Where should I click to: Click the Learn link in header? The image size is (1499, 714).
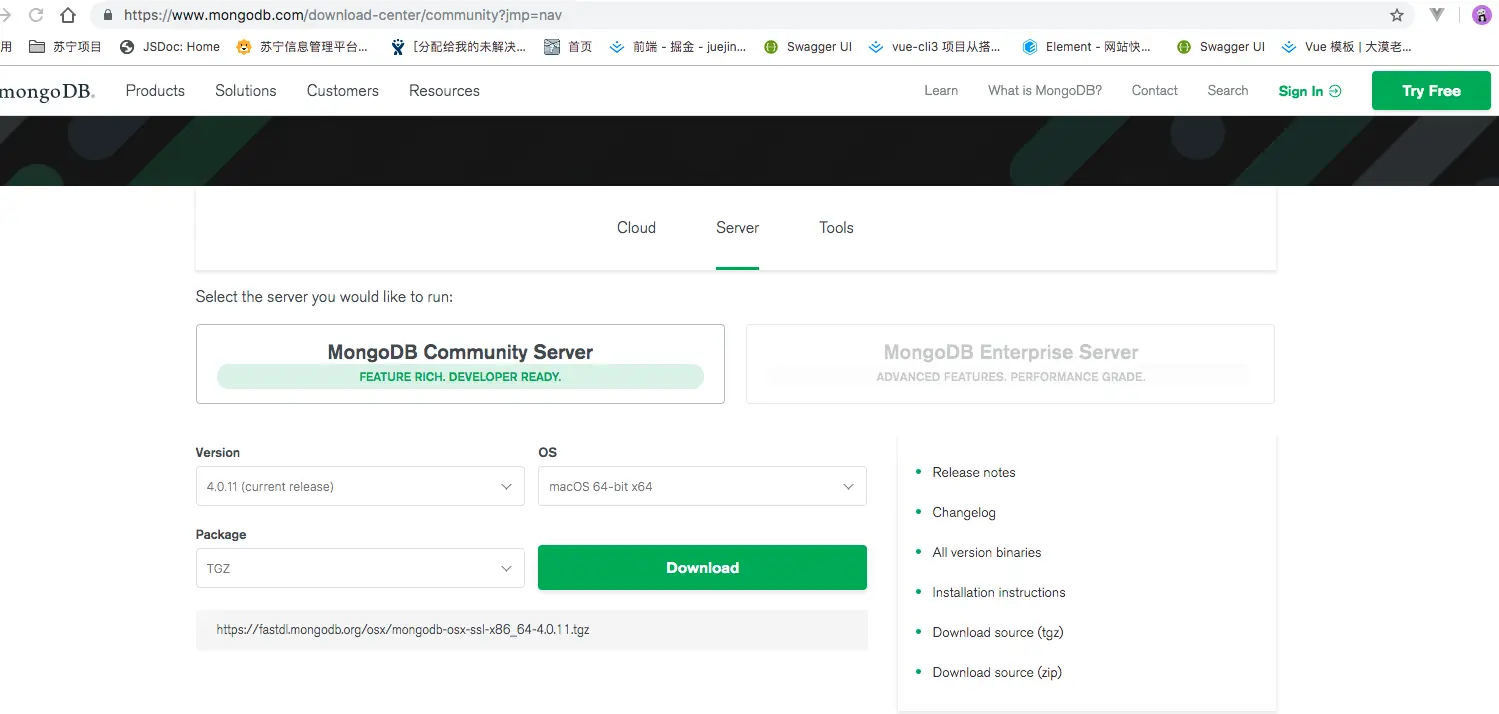click(941, 91)
